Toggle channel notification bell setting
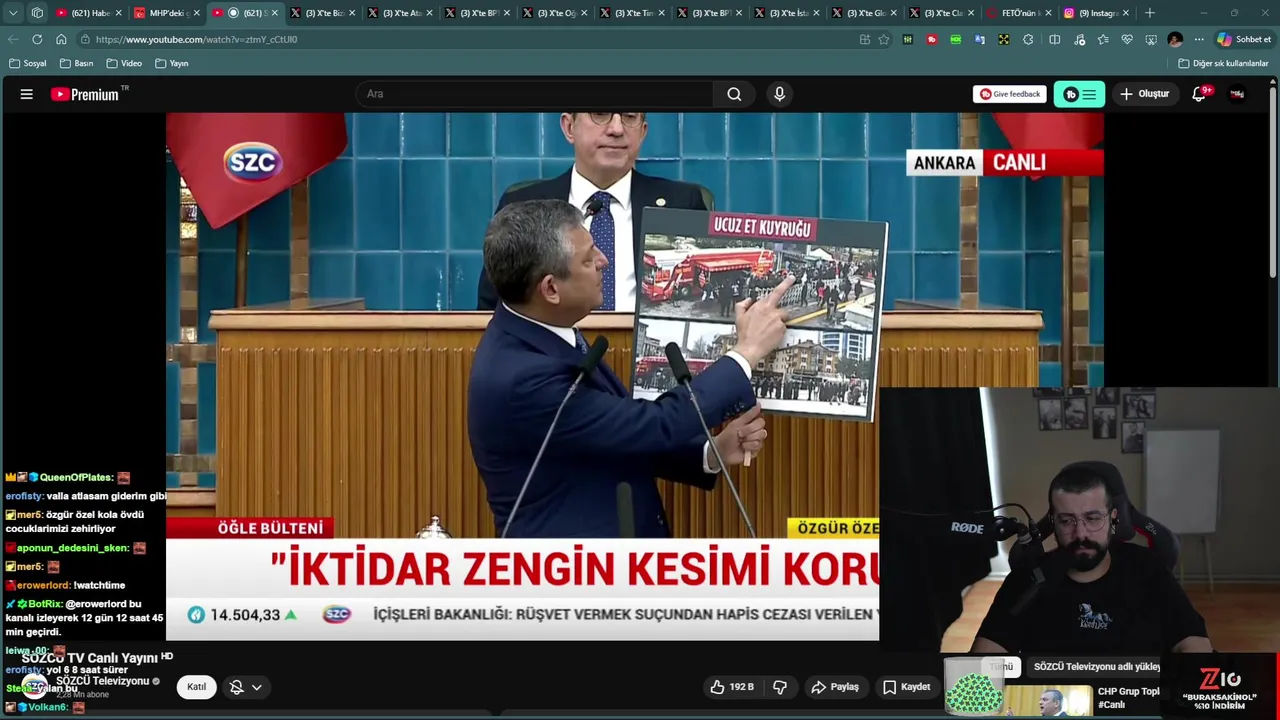The height and width of the screenshot is (720, 1280). click(x=237, y=687)
